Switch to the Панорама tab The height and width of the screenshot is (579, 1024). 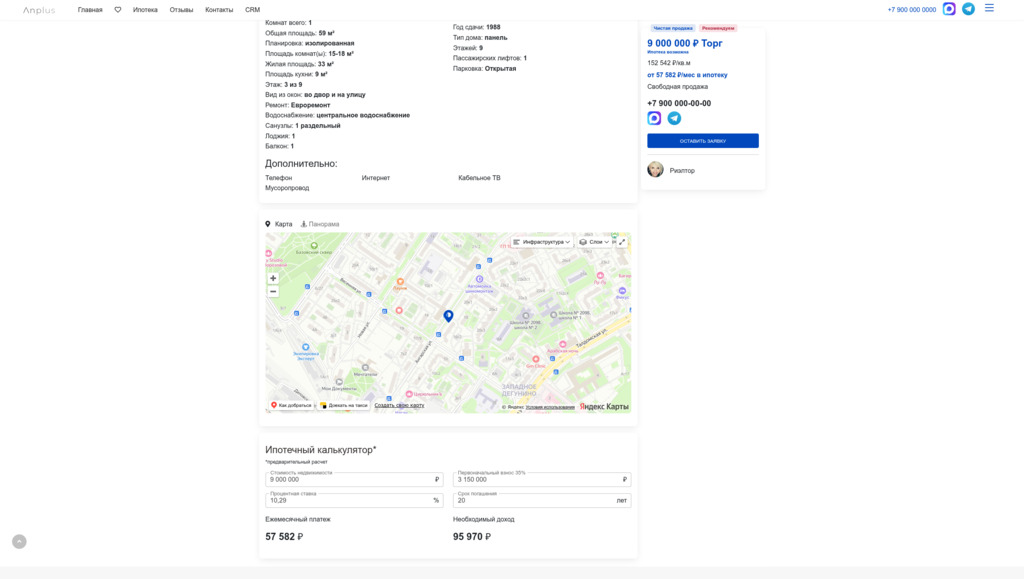coord(320,224)
